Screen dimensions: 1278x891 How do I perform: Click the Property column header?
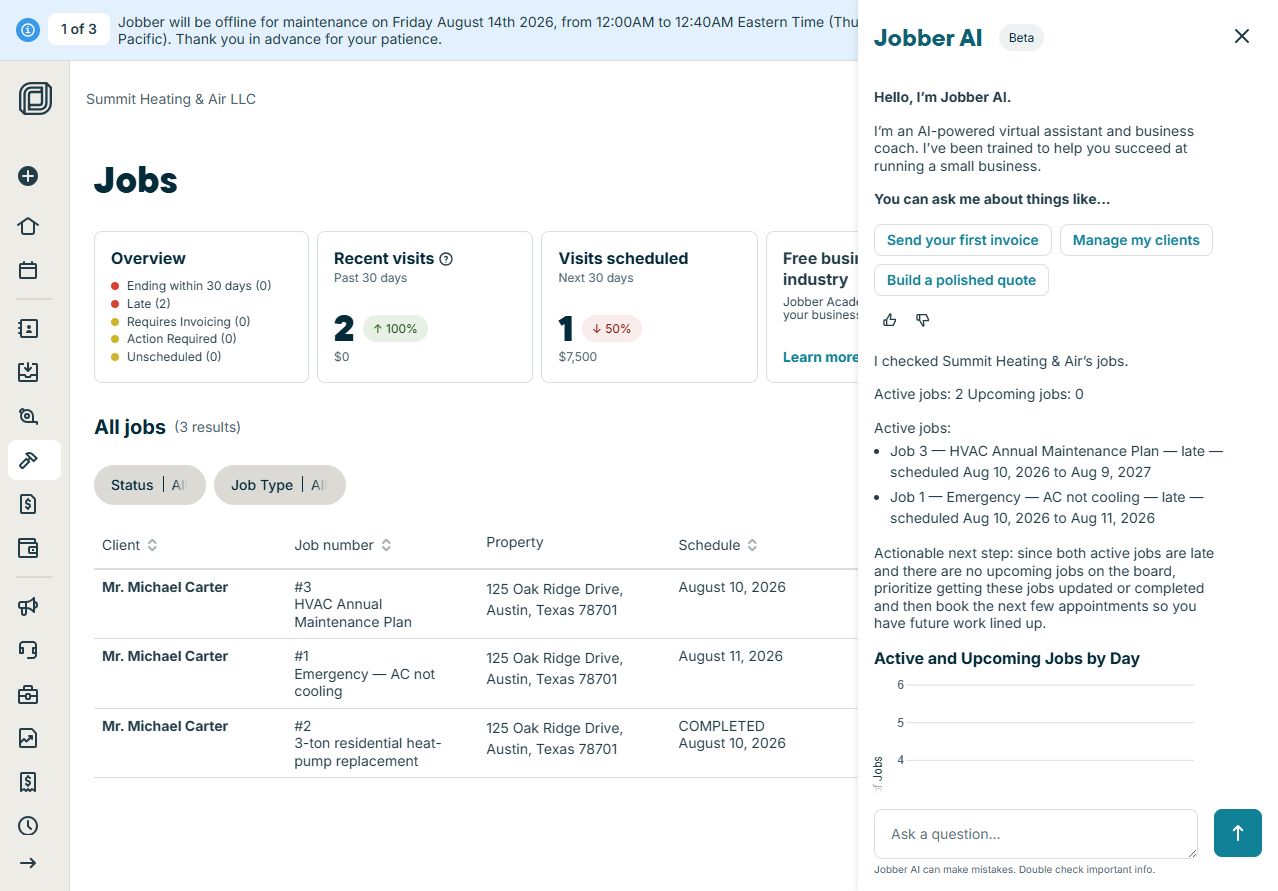[x=515, y=542]
